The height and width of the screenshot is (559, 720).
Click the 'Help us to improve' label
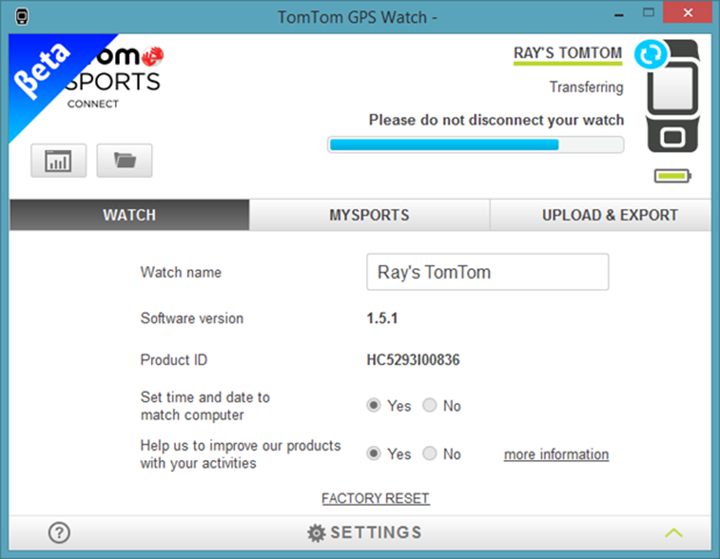pos(241,454)
